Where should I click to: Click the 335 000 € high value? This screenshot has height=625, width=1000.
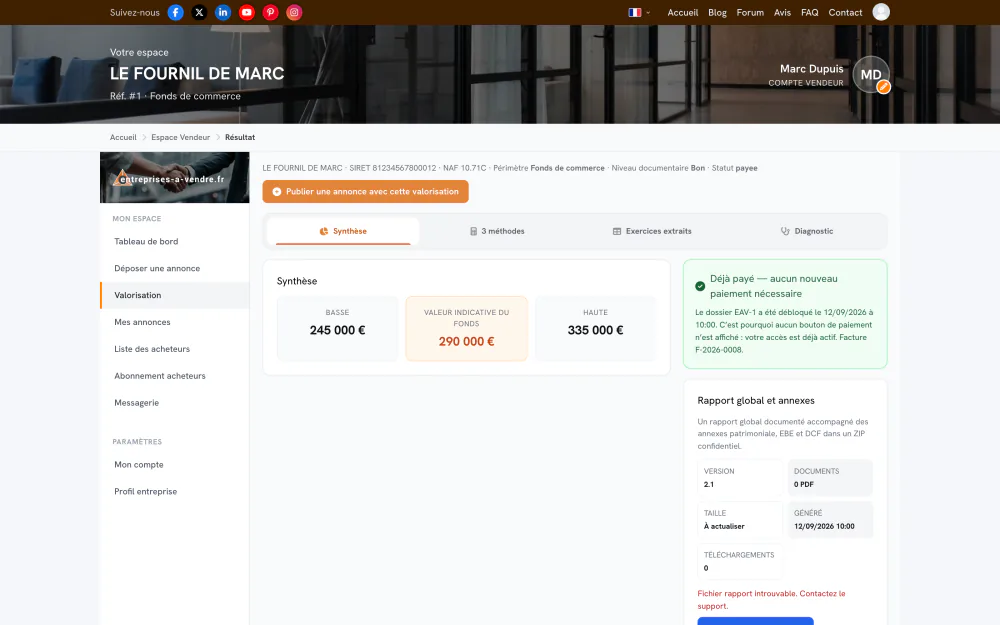click(x=595, y=330)
